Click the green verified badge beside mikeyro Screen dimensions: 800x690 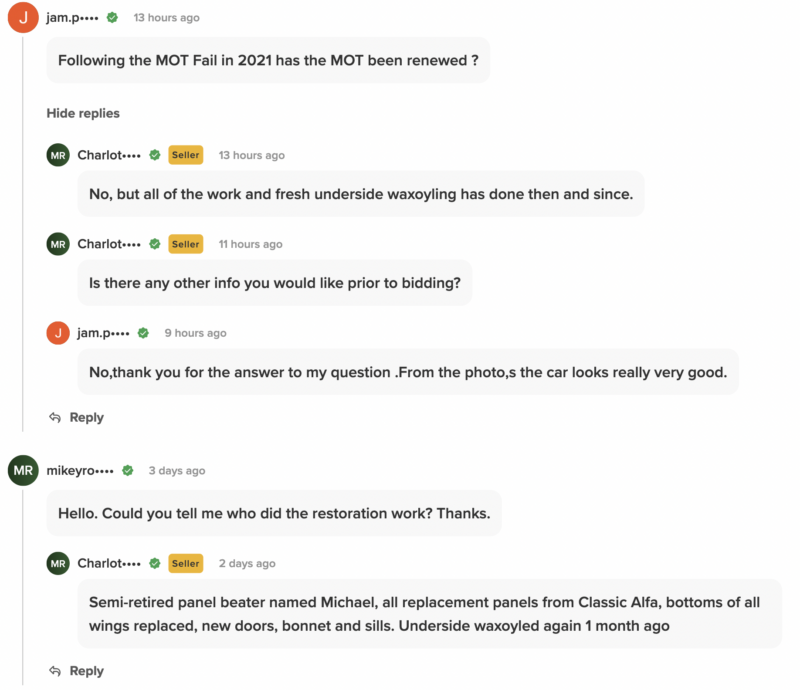pos(128,471)
